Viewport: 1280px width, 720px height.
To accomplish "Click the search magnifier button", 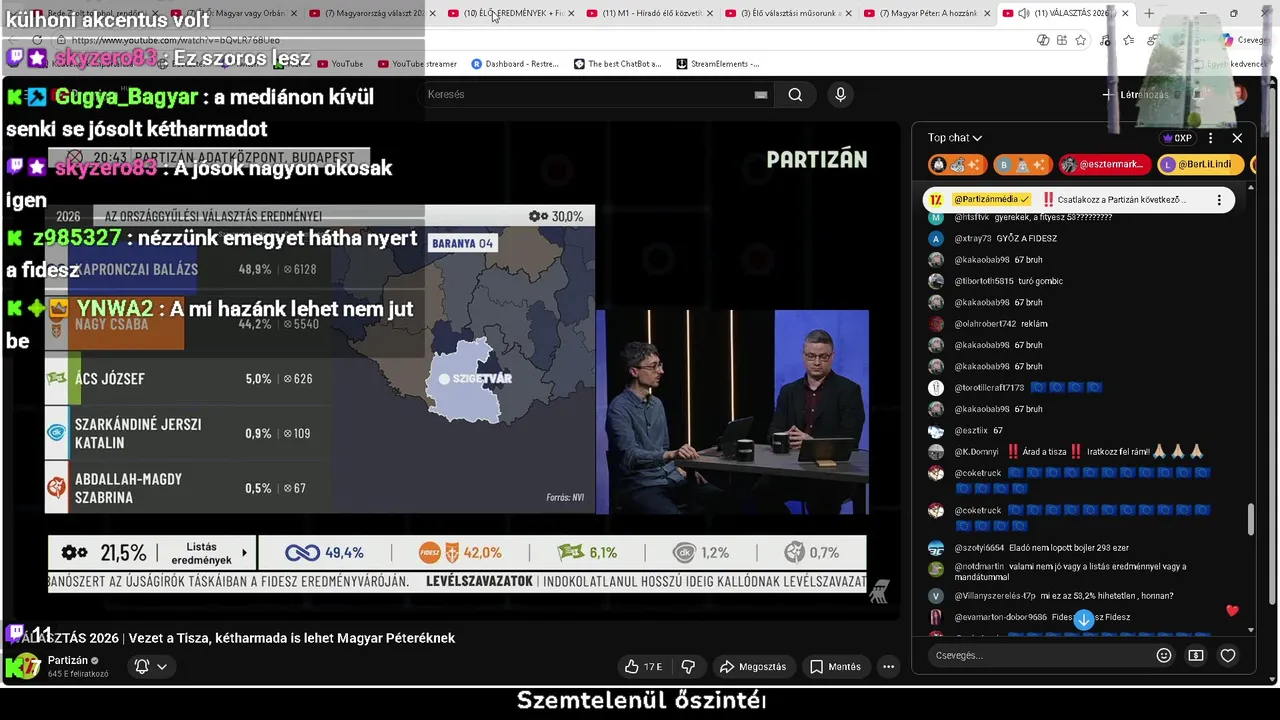I will coord(795,95).
